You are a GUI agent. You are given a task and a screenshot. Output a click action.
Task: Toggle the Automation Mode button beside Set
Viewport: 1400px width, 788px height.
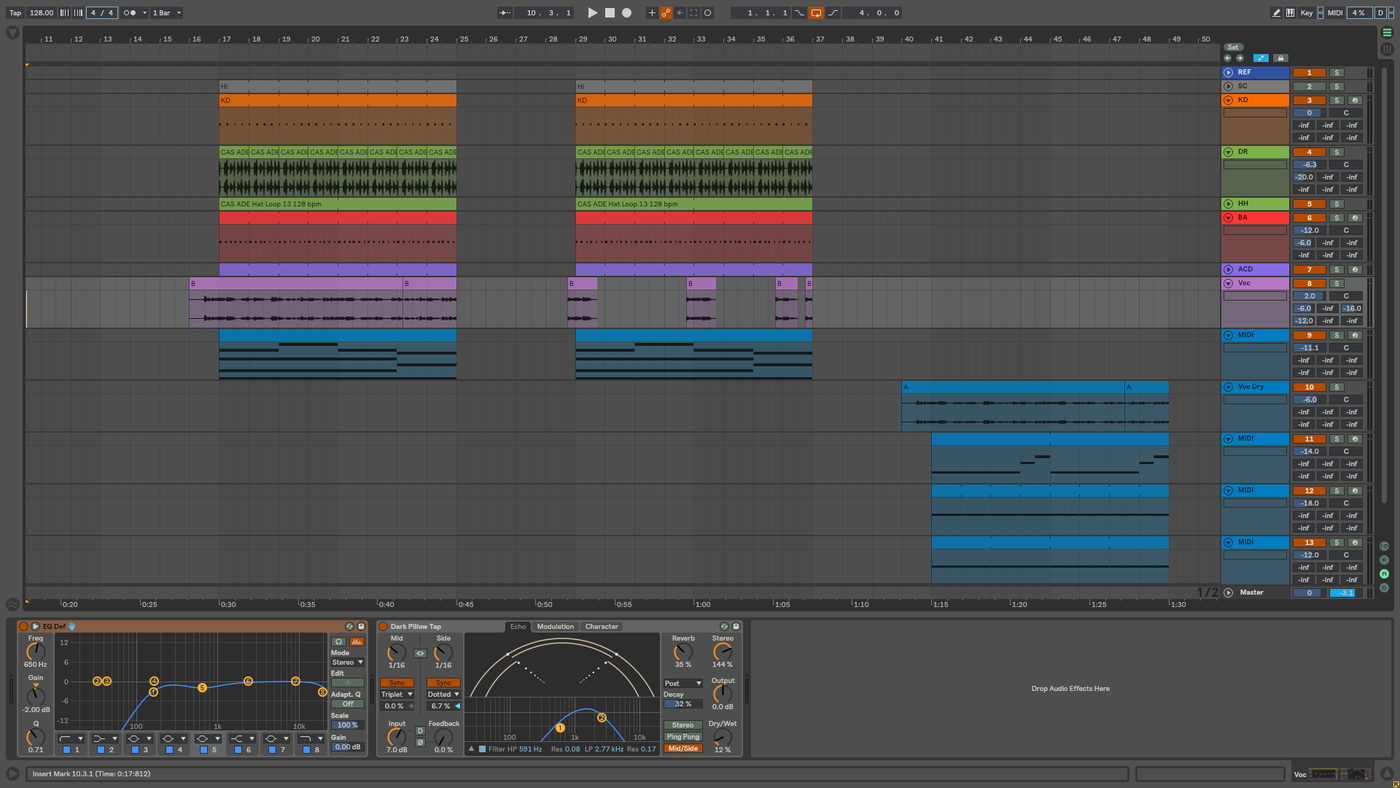coord(1261,58)
